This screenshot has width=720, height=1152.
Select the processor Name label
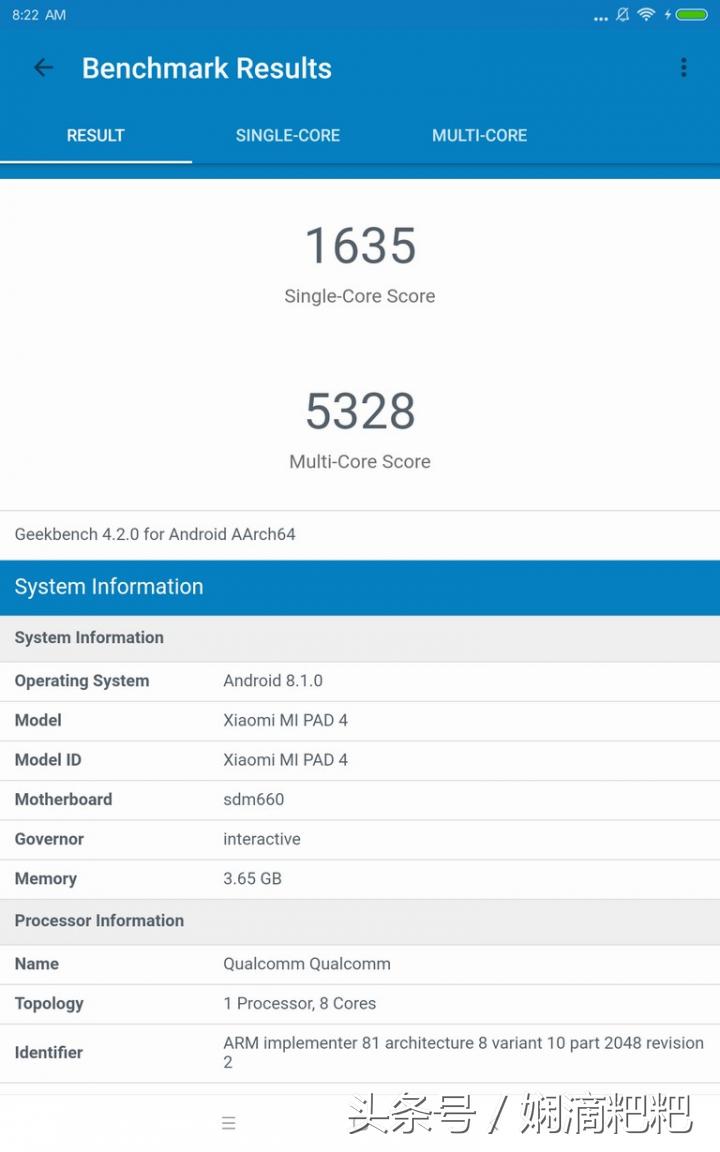[37, 964]
